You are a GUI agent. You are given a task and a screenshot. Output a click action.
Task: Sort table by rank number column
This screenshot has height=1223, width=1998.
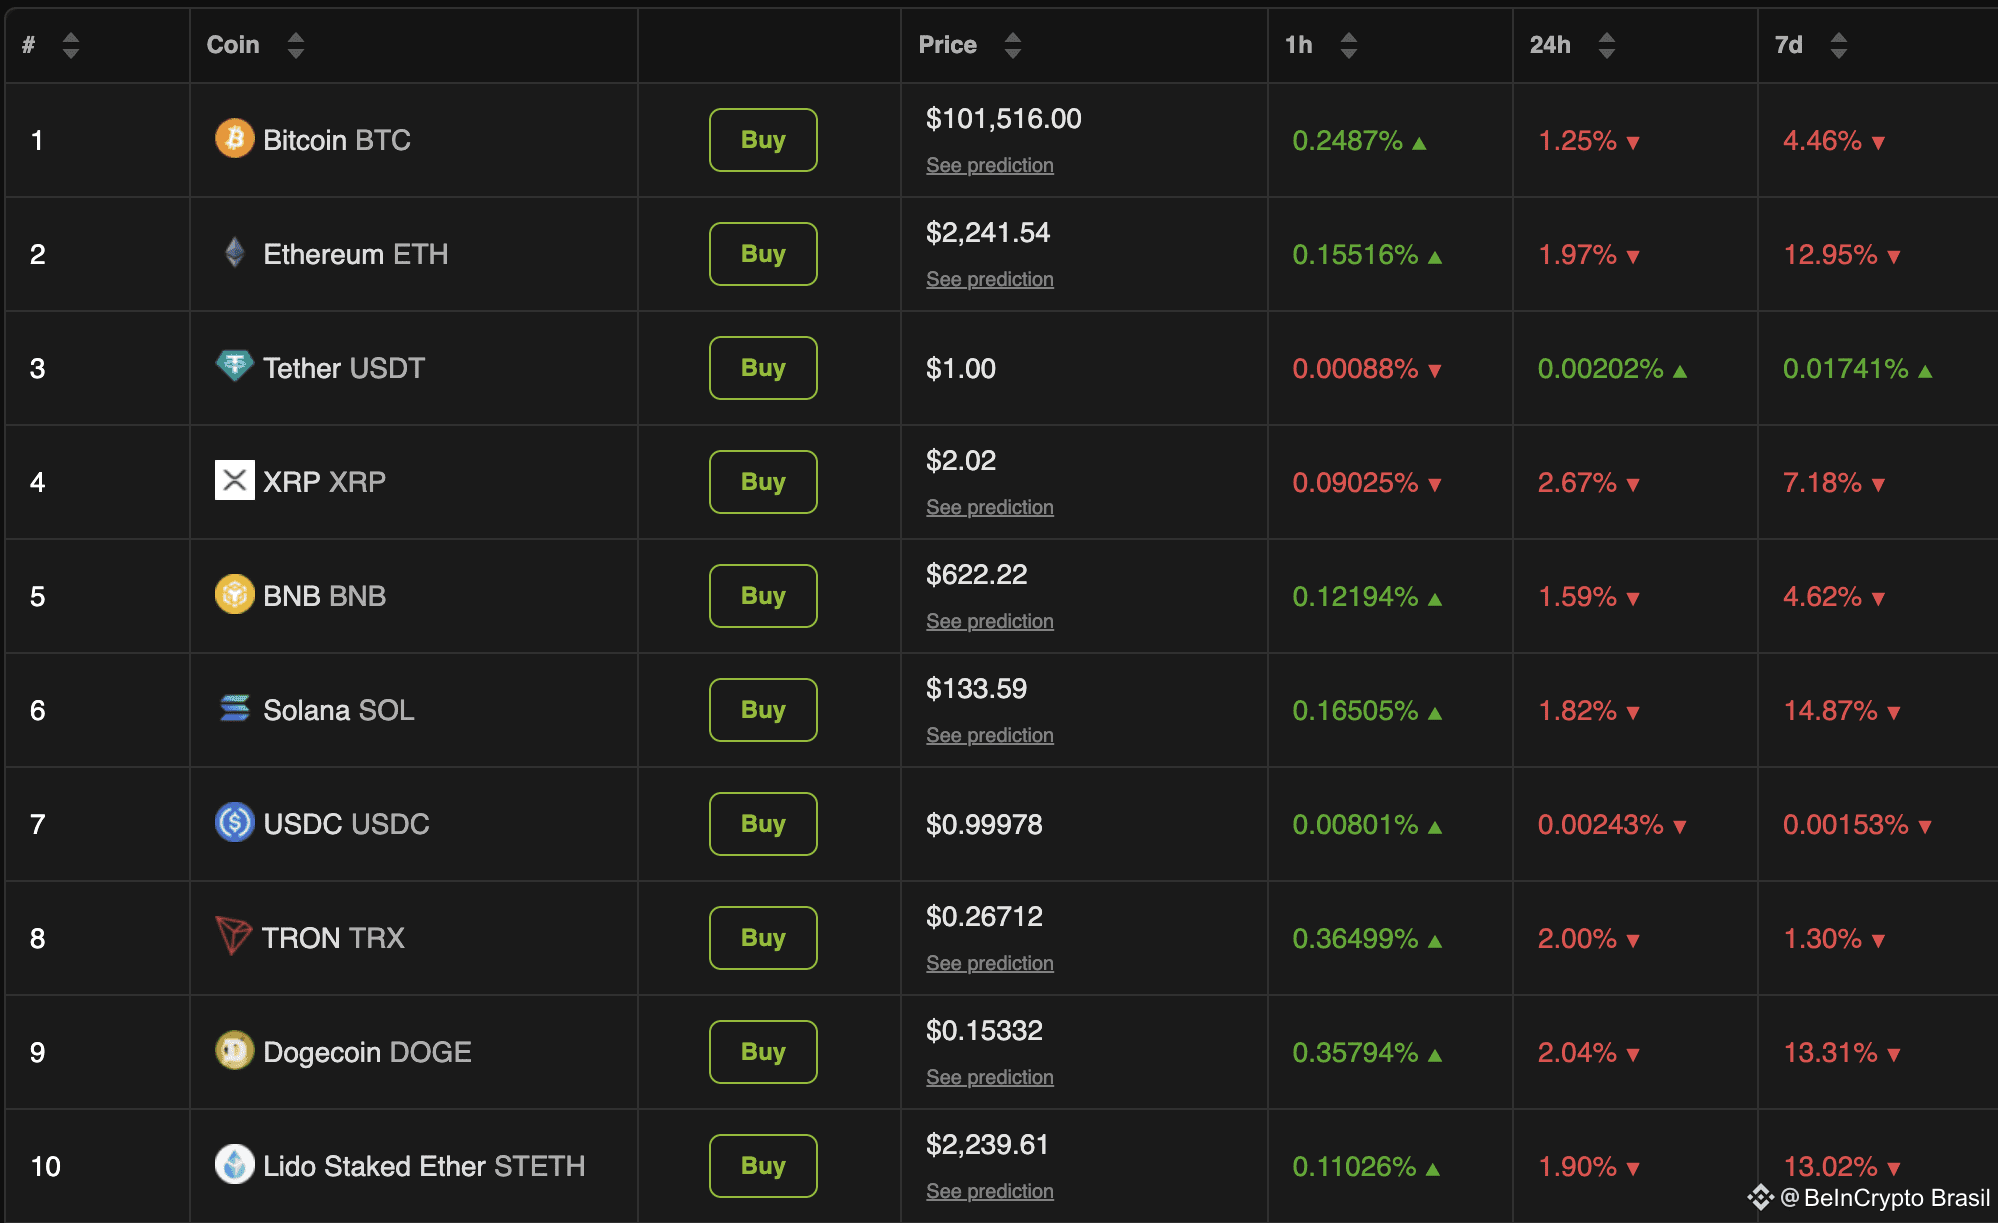[x=70, y=45]
